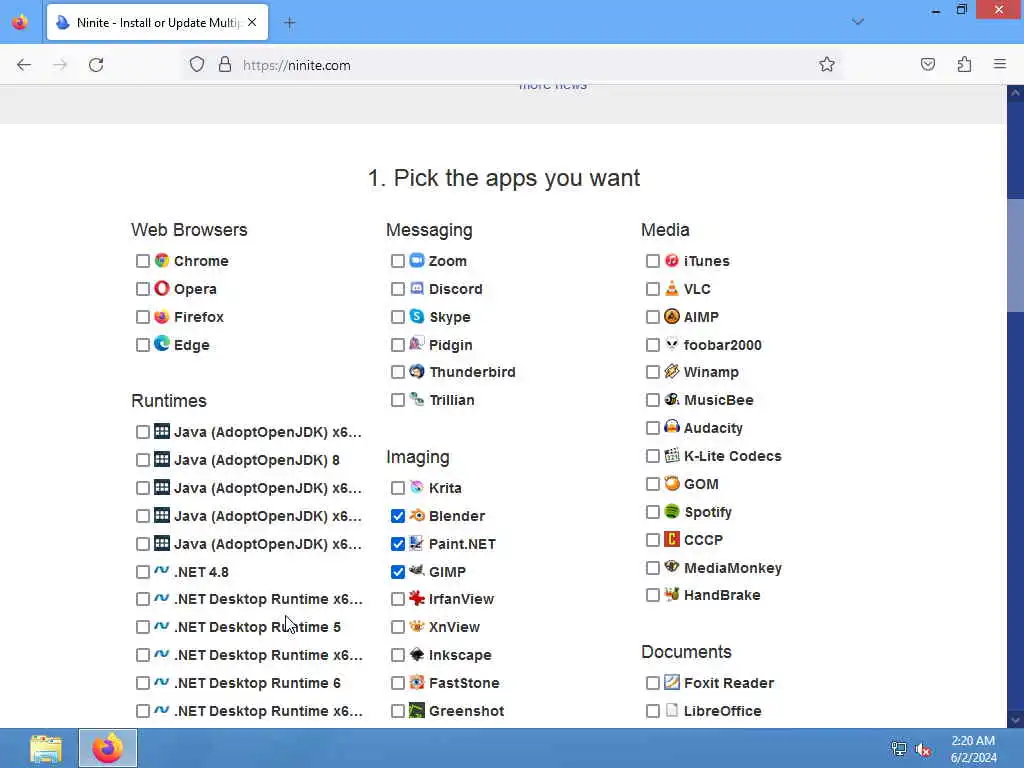This screenshot has height=768, width=1024.
Task: Tick the K-Lite Codecs checkbox
Action: 652,456
